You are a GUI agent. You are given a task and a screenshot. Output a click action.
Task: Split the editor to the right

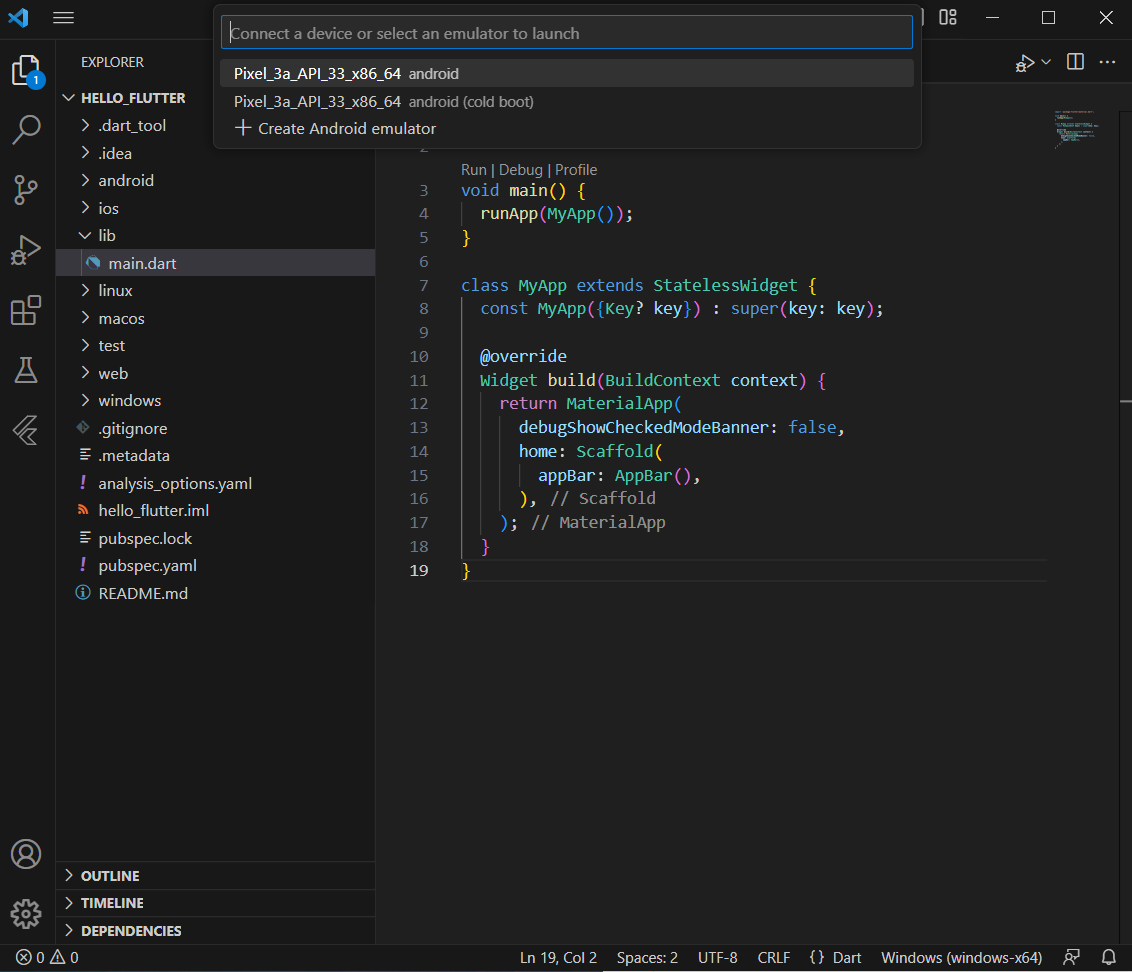pos(1075,62)
